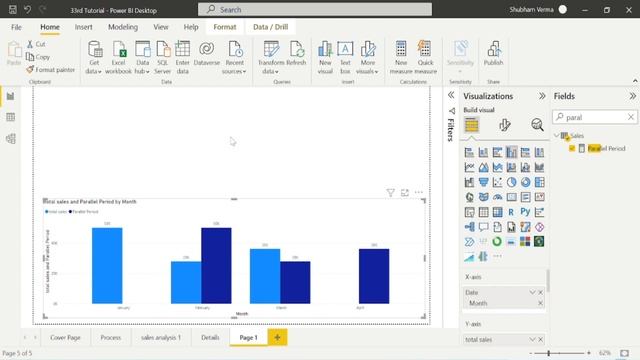Import an Excel workbook
This screenshot has width=640, height=360.
pos(118,58)
